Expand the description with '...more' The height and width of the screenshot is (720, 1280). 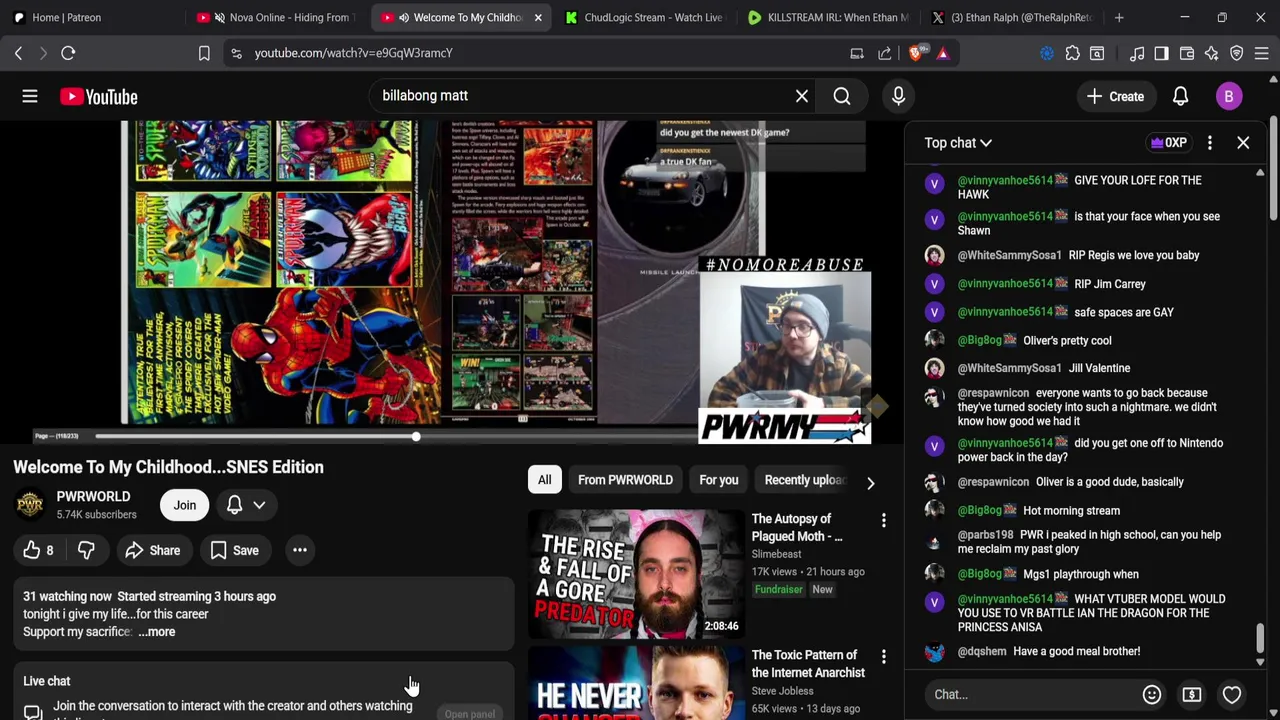(157, 632)
